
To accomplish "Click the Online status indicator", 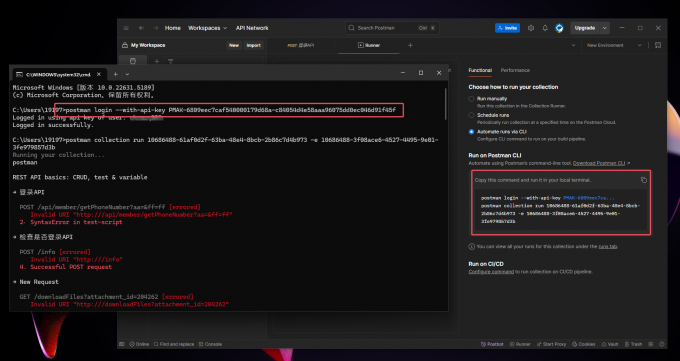I will [139, 344].
